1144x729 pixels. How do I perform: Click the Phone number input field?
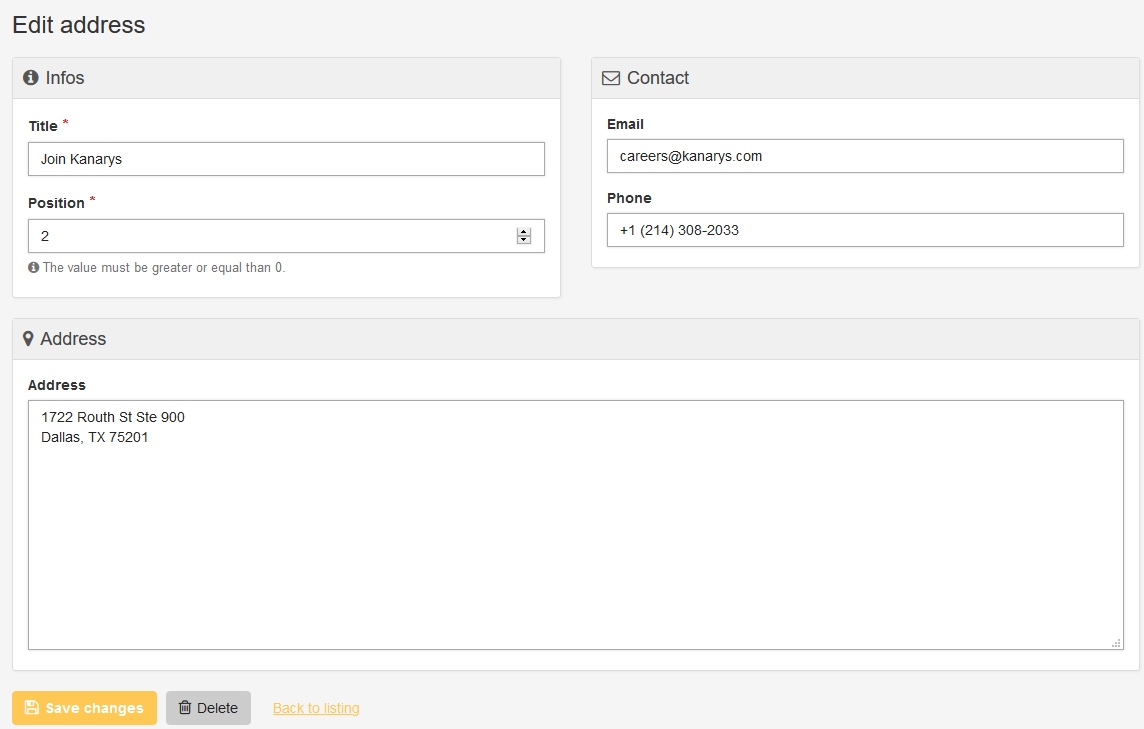pyautogui.click(x=865, y=230)
